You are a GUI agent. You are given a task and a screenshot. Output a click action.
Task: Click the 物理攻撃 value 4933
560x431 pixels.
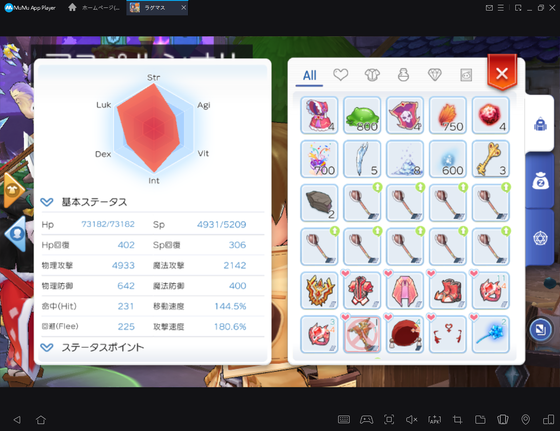tap(123, 265)
